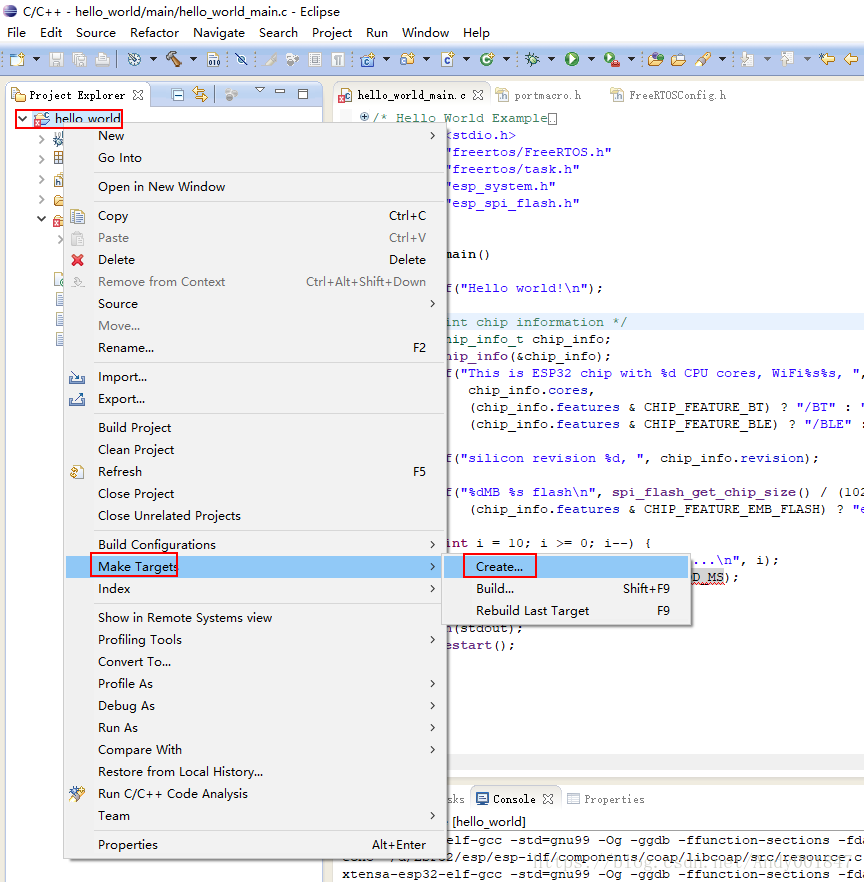864x882 pixels.
Task: Expand the folded Hello World Example comment
Action: pos(364,117)
